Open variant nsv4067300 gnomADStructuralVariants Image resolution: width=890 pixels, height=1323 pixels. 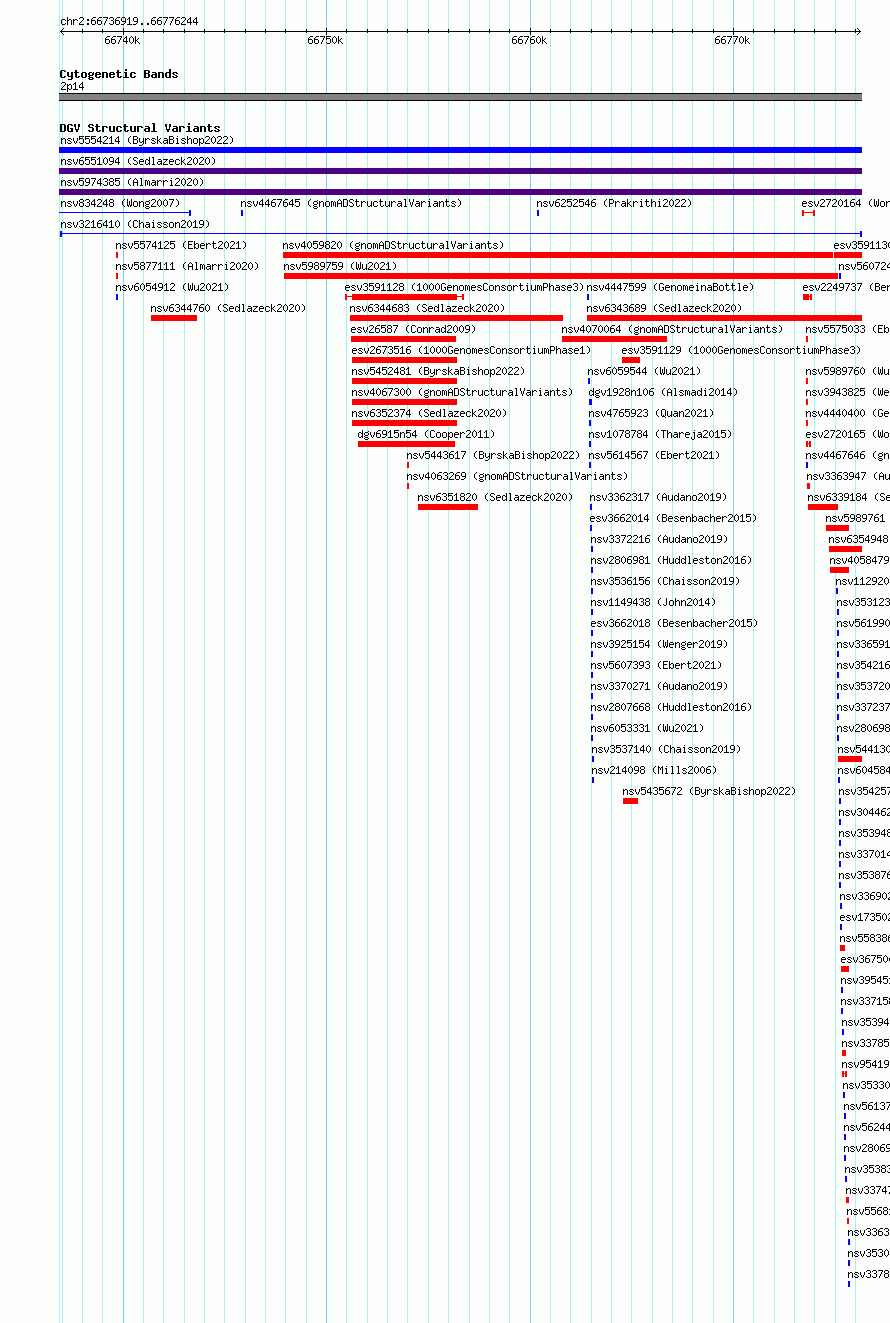[462, 392]
